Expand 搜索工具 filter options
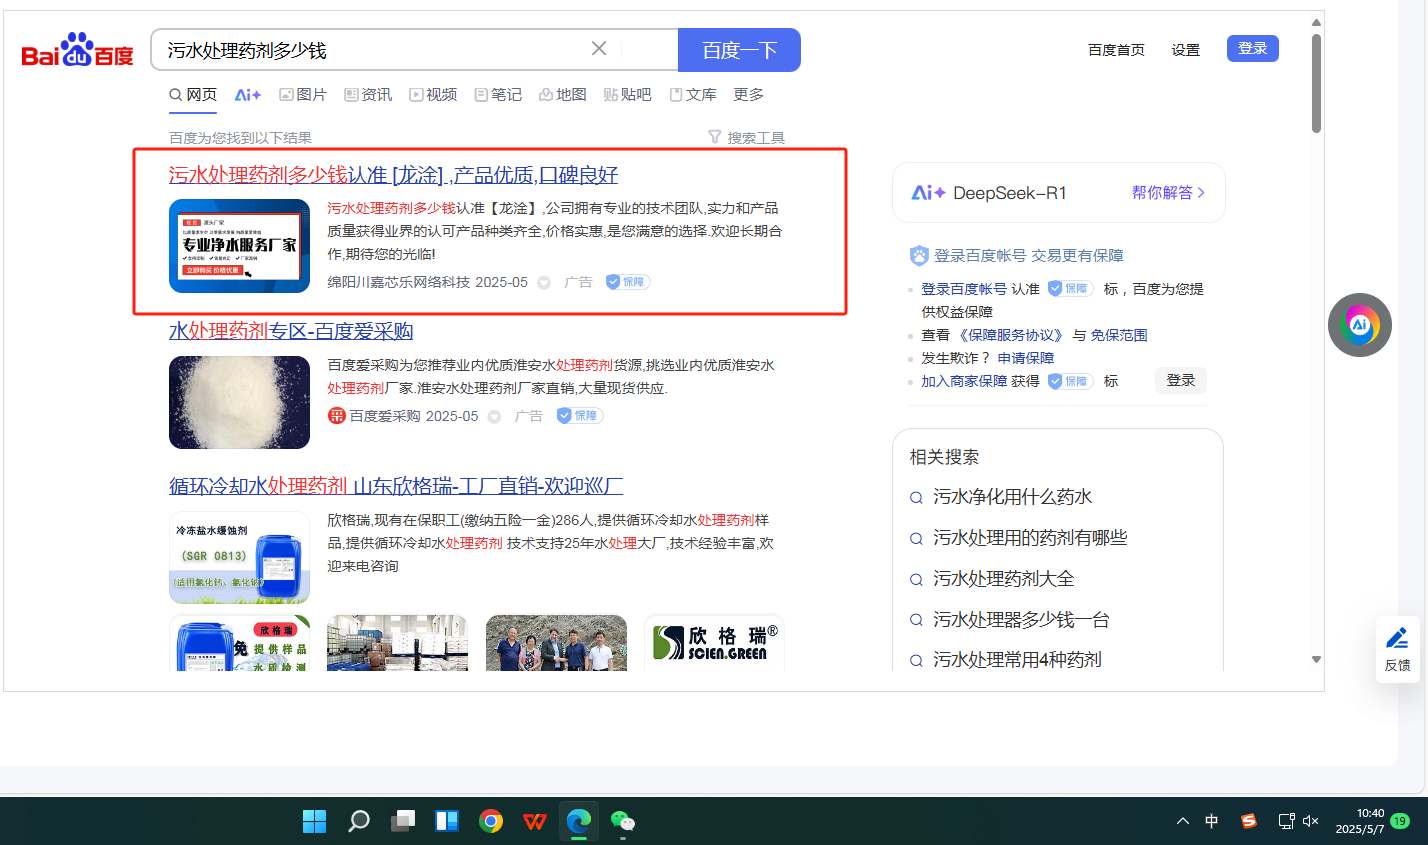Screen dimensions: 1428x845 pyautogui.click(x=746, y=138)
